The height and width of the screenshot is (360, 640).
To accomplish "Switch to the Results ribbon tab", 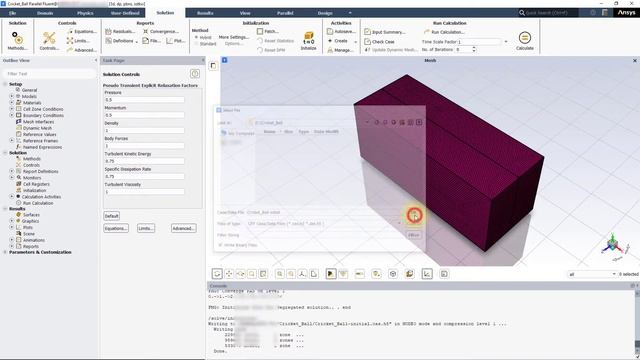I will pos(205,13).
